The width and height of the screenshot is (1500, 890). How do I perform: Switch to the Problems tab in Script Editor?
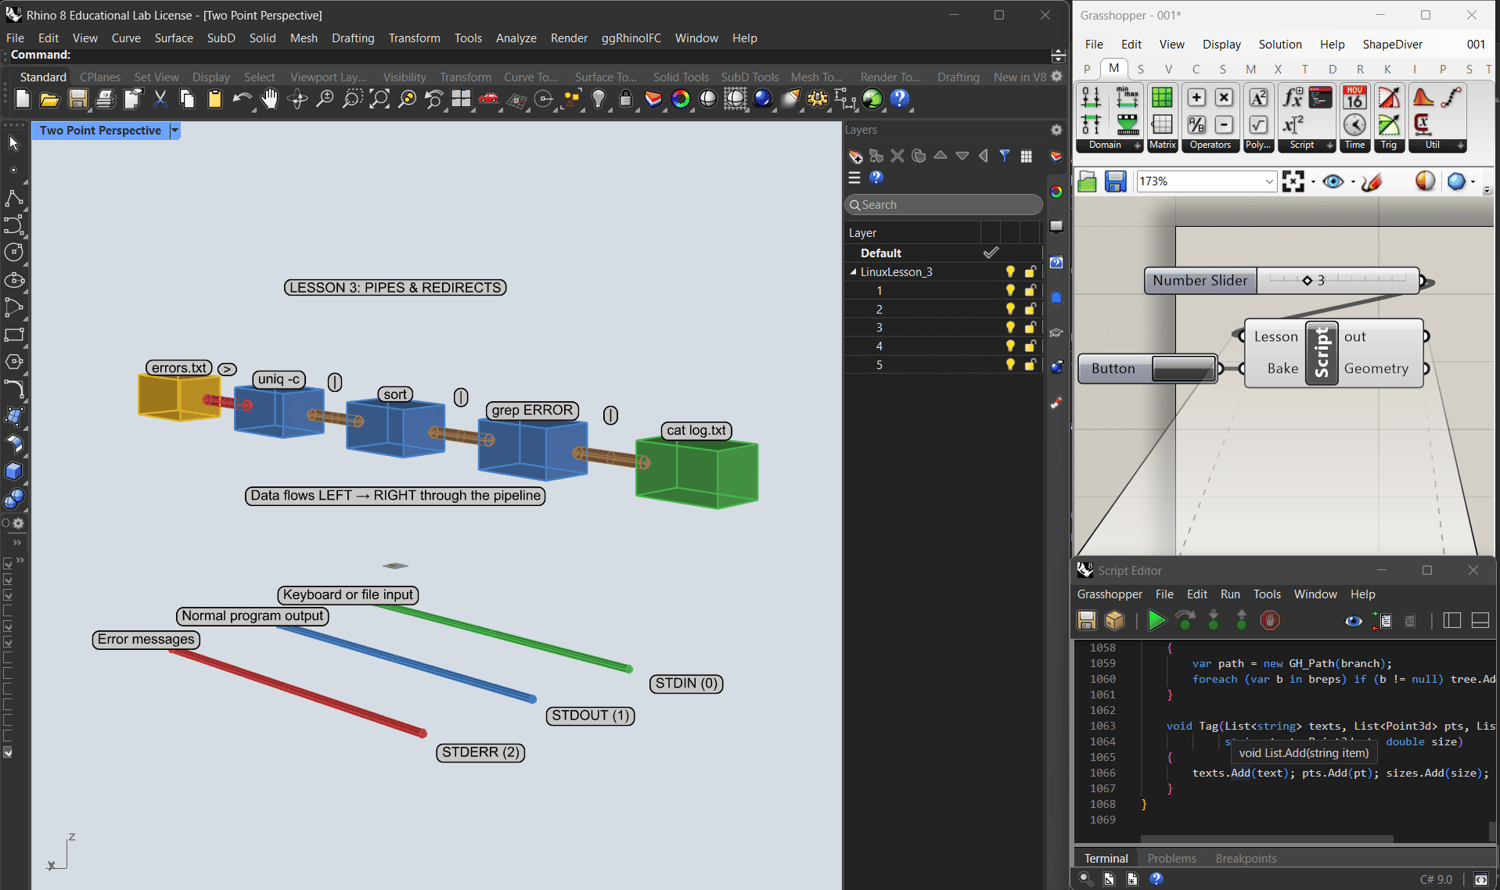(x=1171, y=858)
